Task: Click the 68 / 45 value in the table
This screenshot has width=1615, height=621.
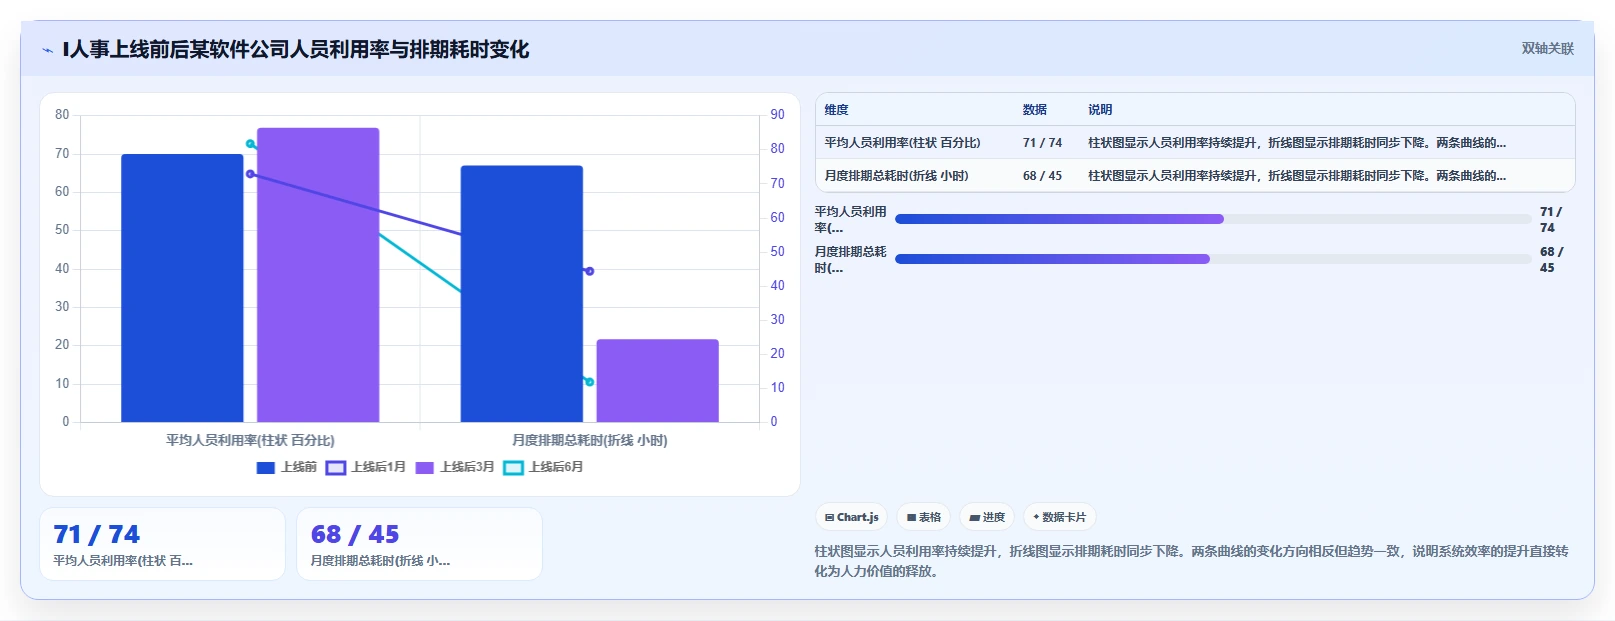Action: [x=1042, y=176]
